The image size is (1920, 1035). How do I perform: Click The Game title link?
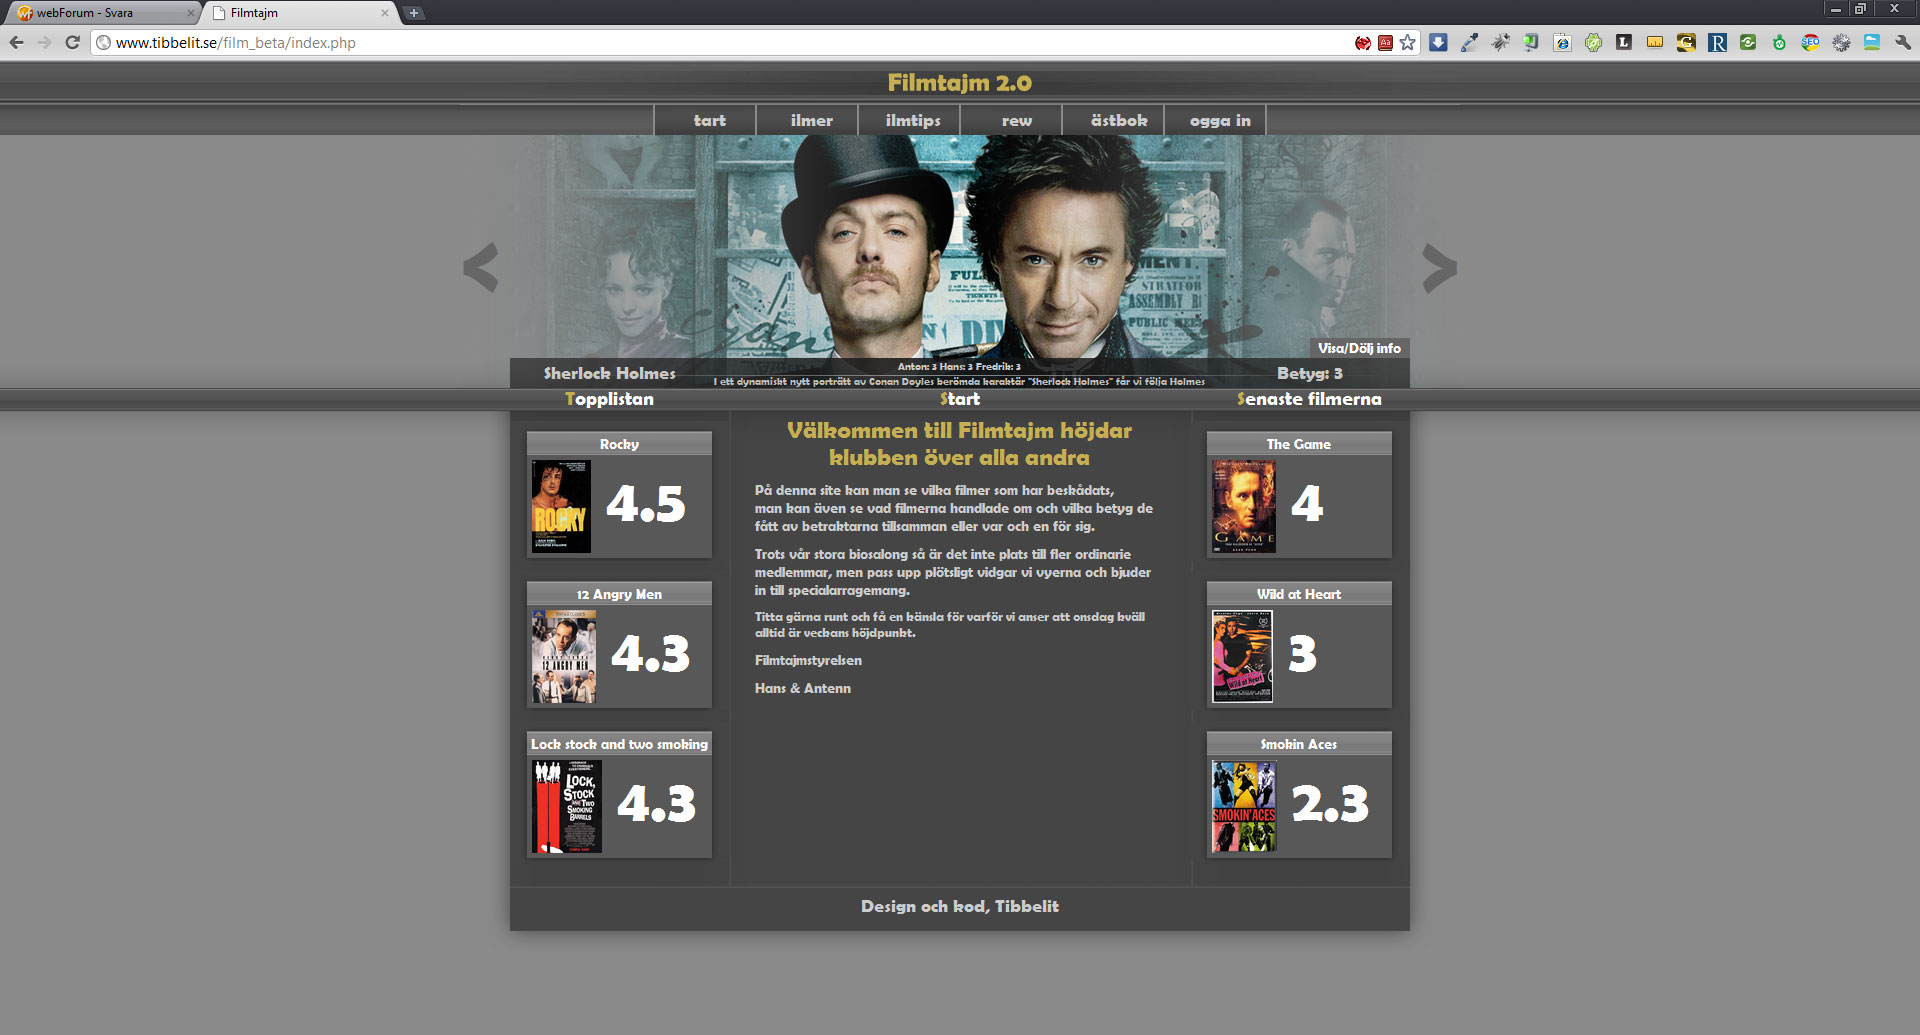point(1299,444)
